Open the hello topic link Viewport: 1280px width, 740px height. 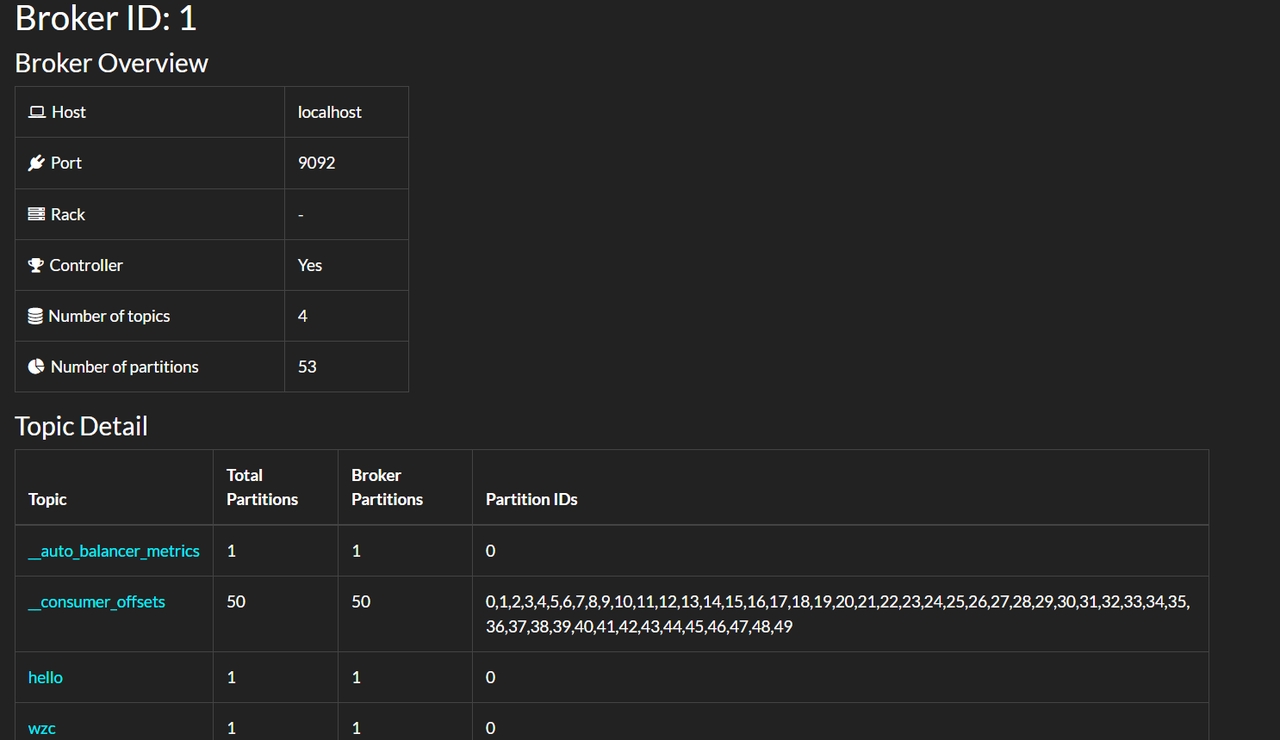tap(45, 678)
